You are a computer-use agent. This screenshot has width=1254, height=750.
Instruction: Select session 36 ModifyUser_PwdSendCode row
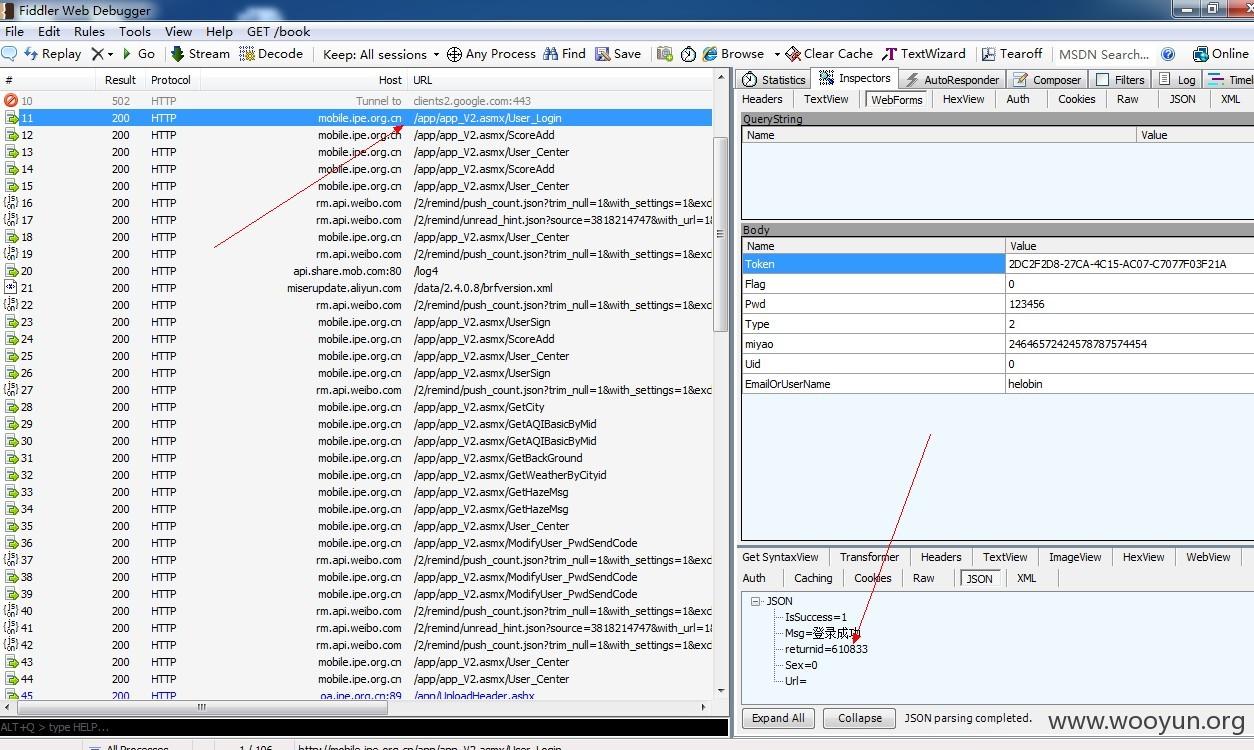click(x=357, y=543)
